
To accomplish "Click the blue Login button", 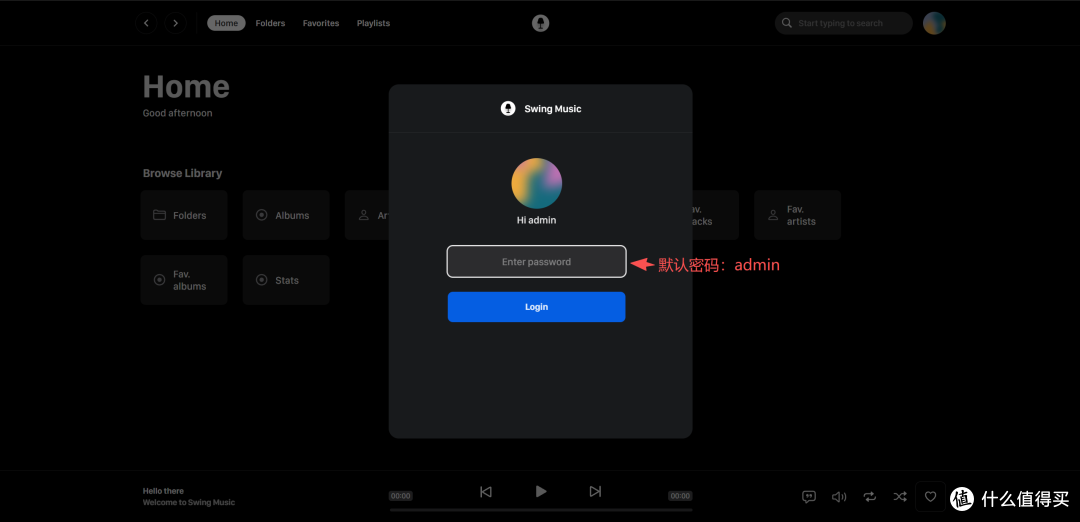I will [537, 307].
